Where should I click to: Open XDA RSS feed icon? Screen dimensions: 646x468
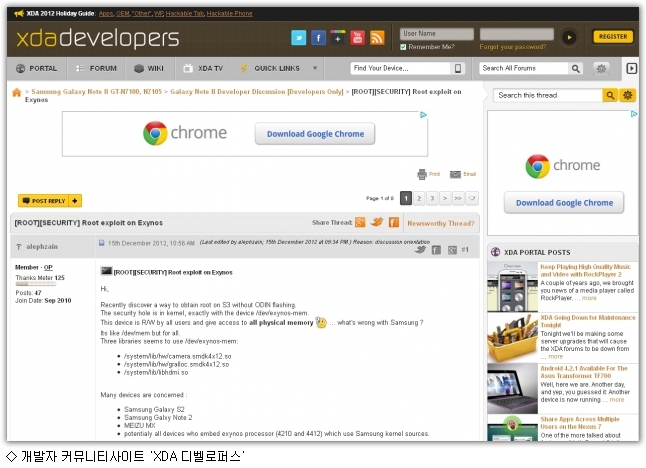click(x=377, y=38)
